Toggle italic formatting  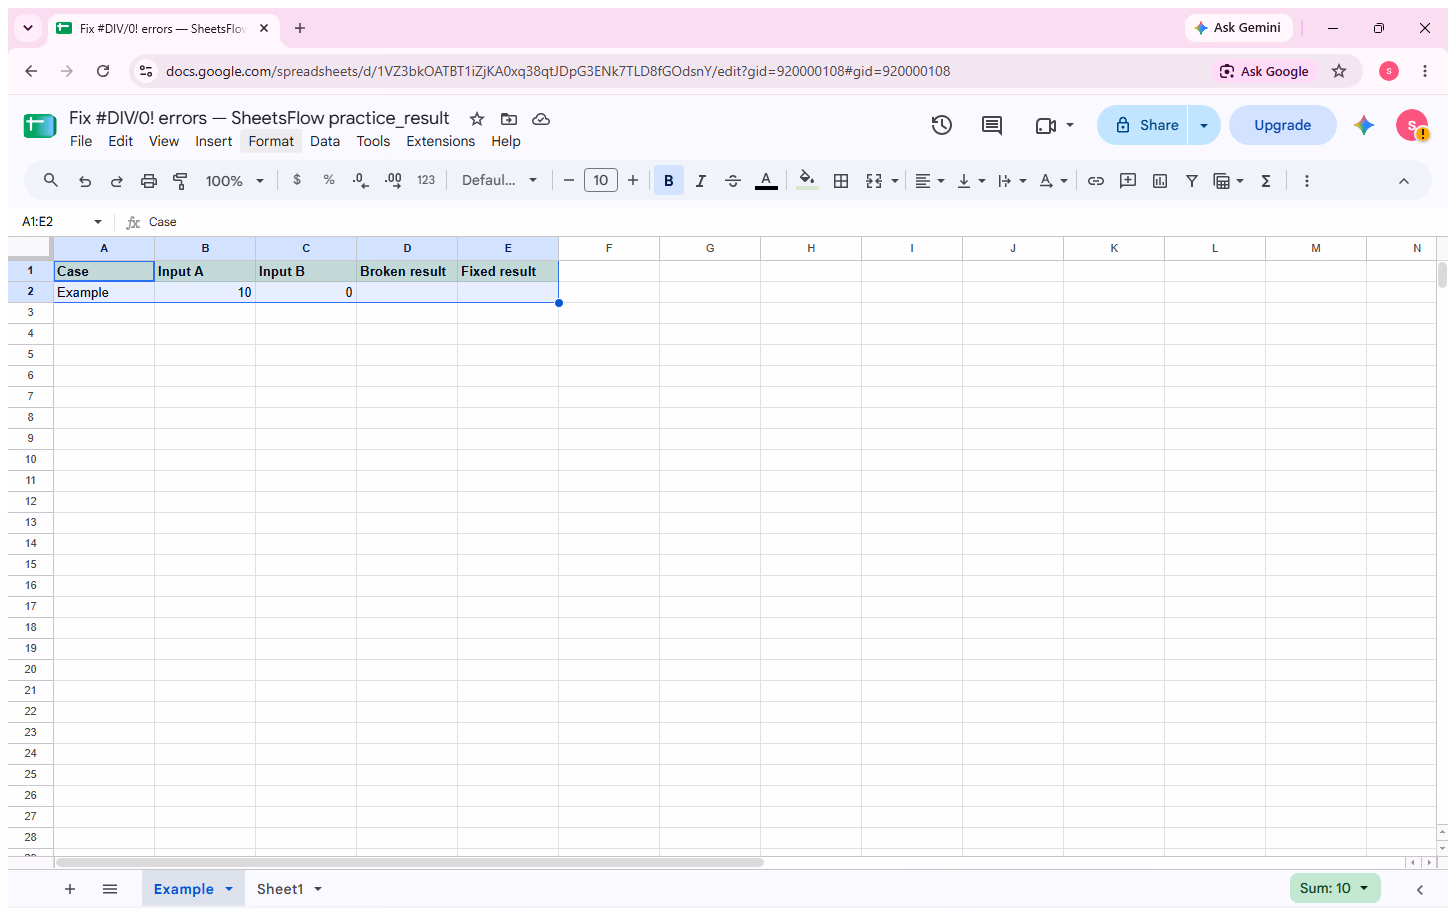tap(701, 181)
